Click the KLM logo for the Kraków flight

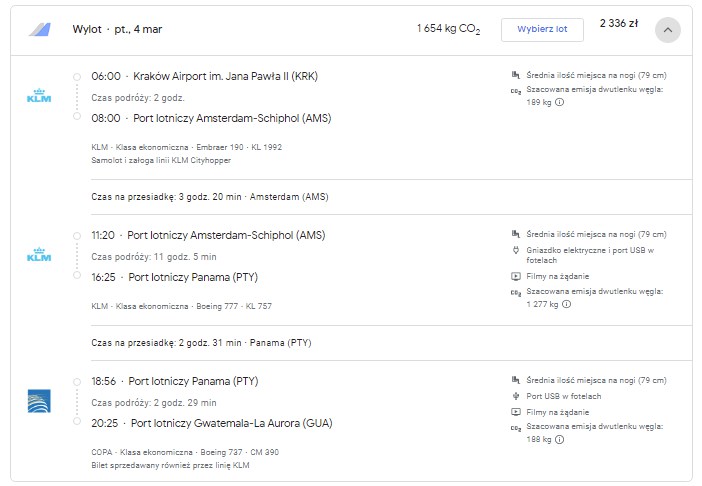39,96
